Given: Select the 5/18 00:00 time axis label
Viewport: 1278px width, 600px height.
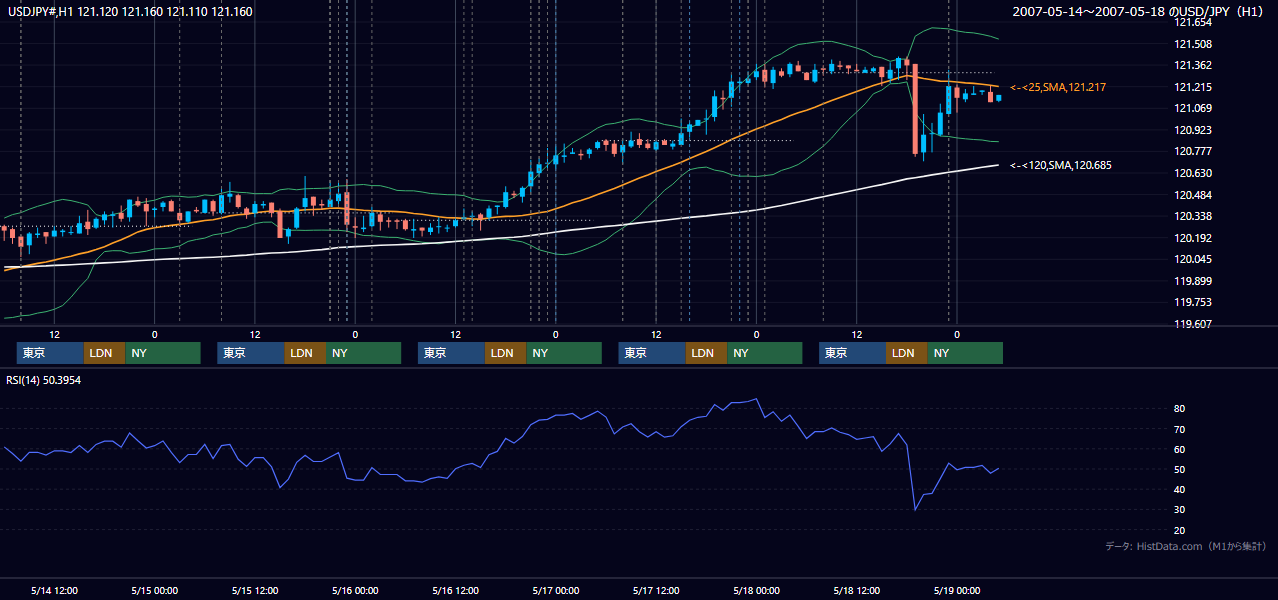Looking at the screenshot, I should (x=757, y=590).
